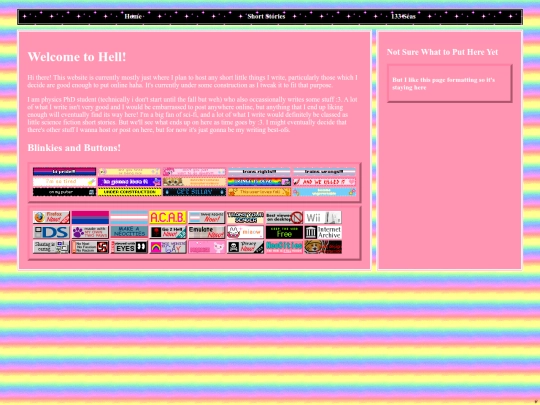Click the black 'on my puter' blinkie
This screenshot has height=405, width=540.
click(64, 192)
